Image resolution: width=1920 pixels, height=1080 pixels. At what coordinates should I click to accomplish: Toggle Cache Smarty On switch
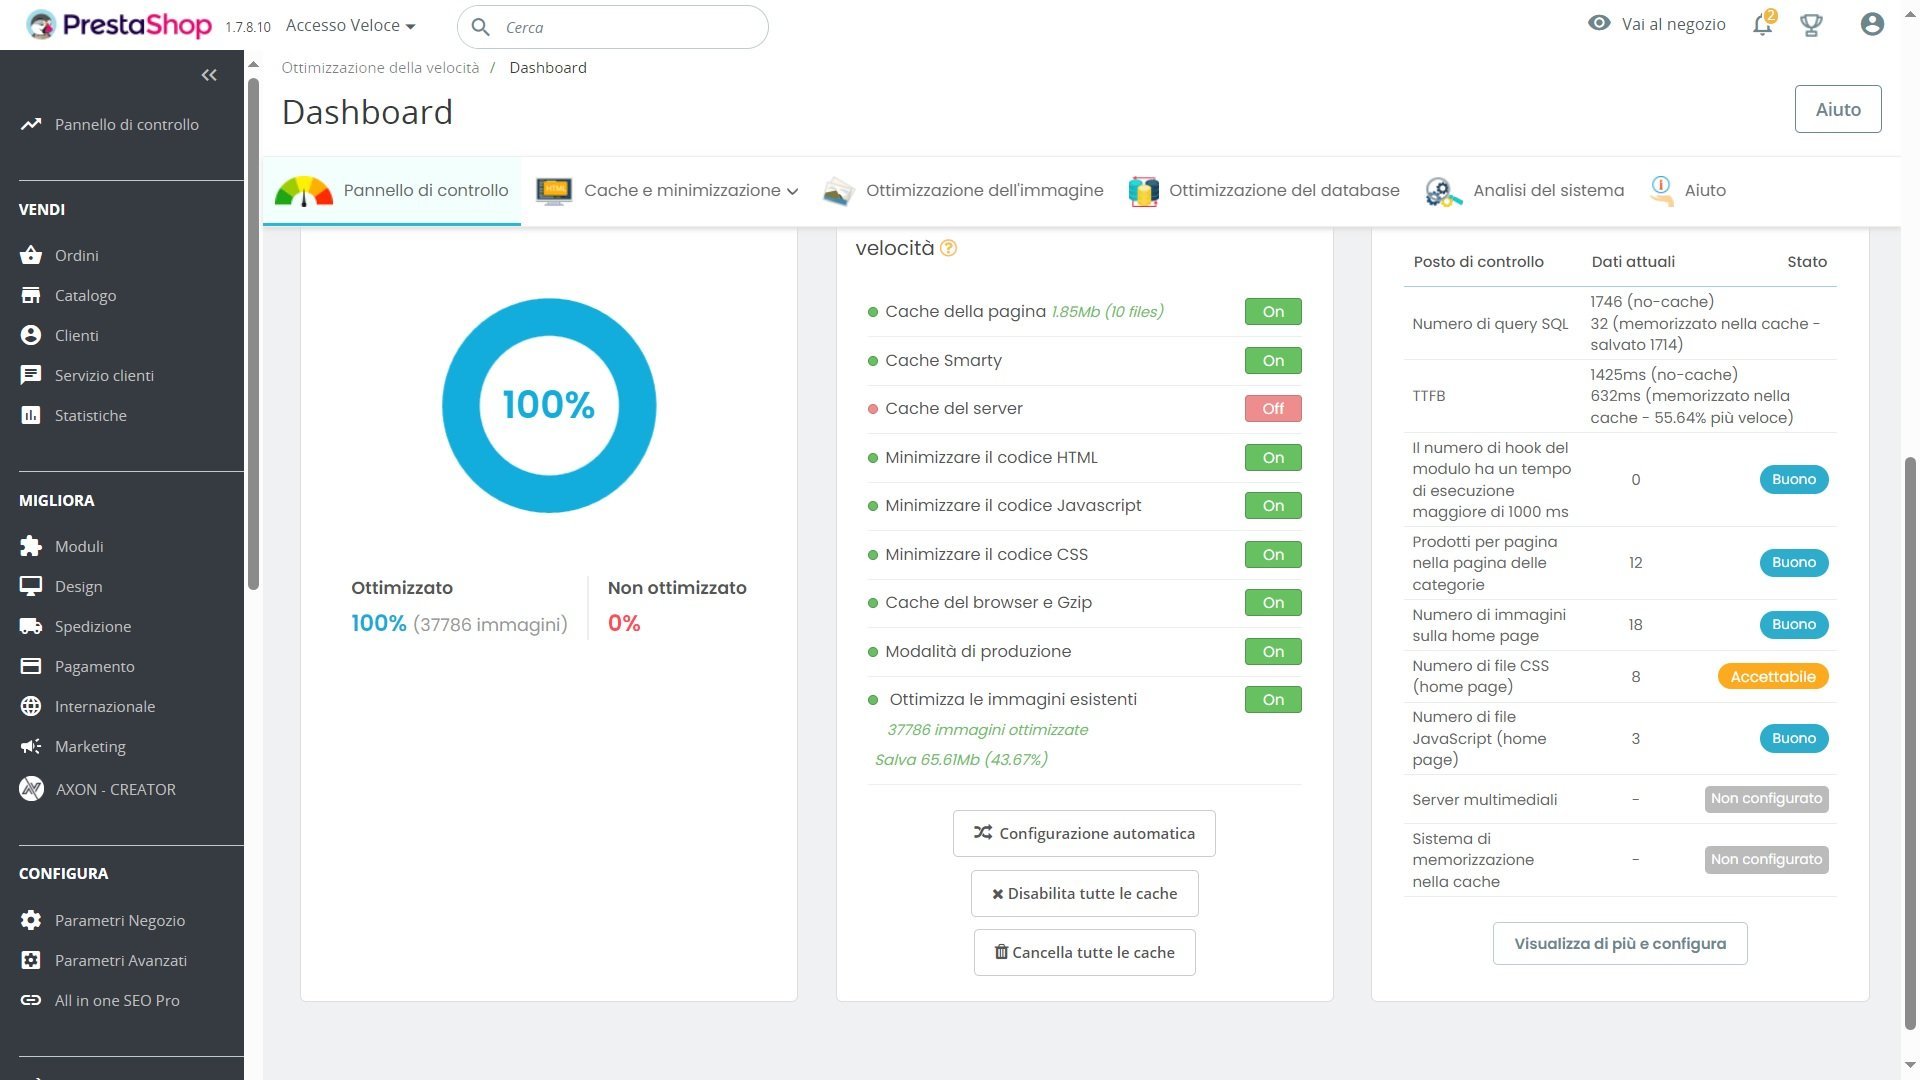(1272, 360)
